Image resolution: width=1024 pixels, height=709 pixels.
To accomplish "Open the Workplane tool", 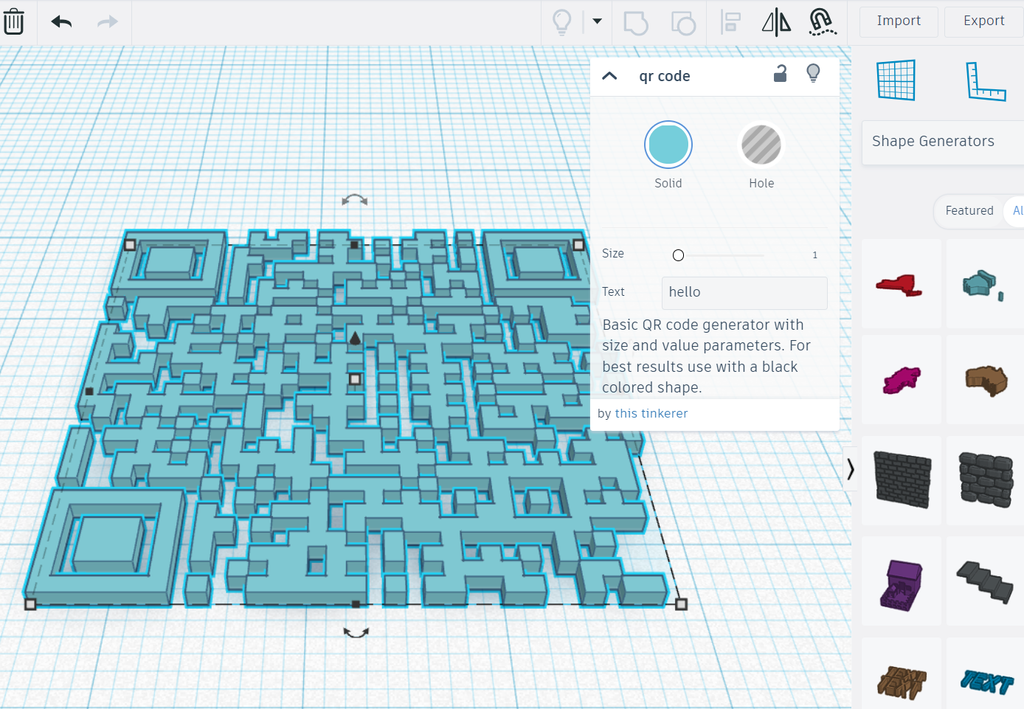I will click(895, 80).
